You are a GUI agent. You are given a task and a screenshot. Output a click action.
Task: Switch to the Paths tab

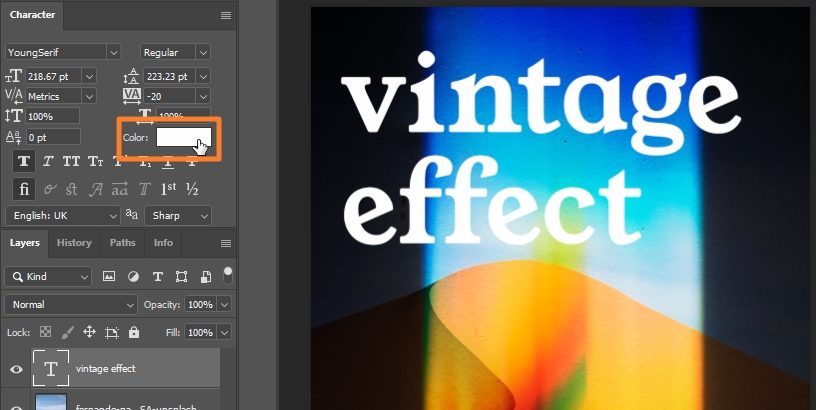click(x=122, y=242)
